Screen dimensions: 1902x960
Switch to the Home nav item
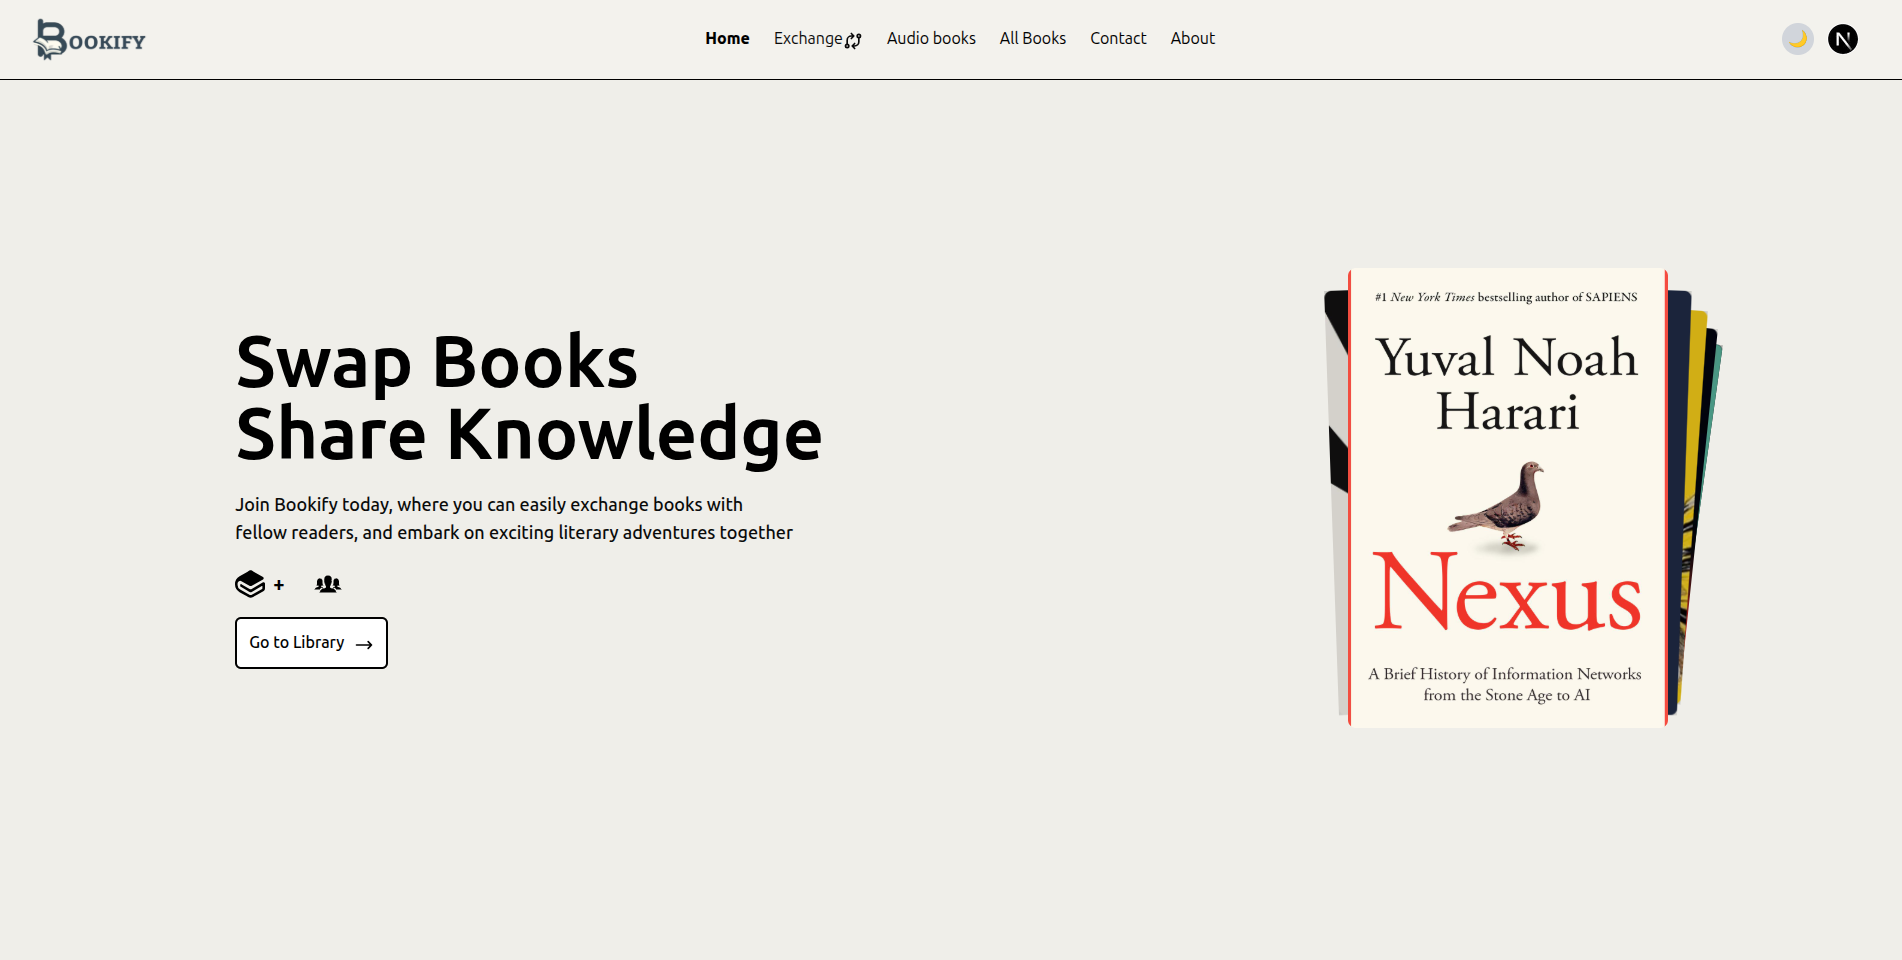727,38
